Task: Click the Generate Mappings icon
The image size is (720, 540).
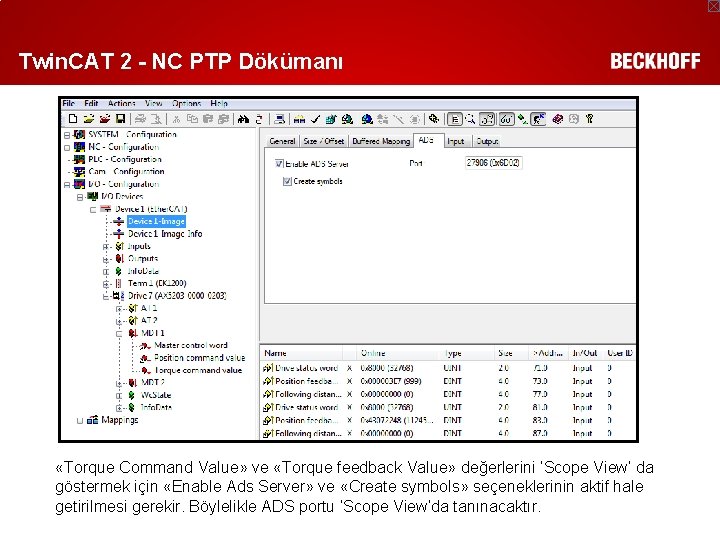Action: 299,119
